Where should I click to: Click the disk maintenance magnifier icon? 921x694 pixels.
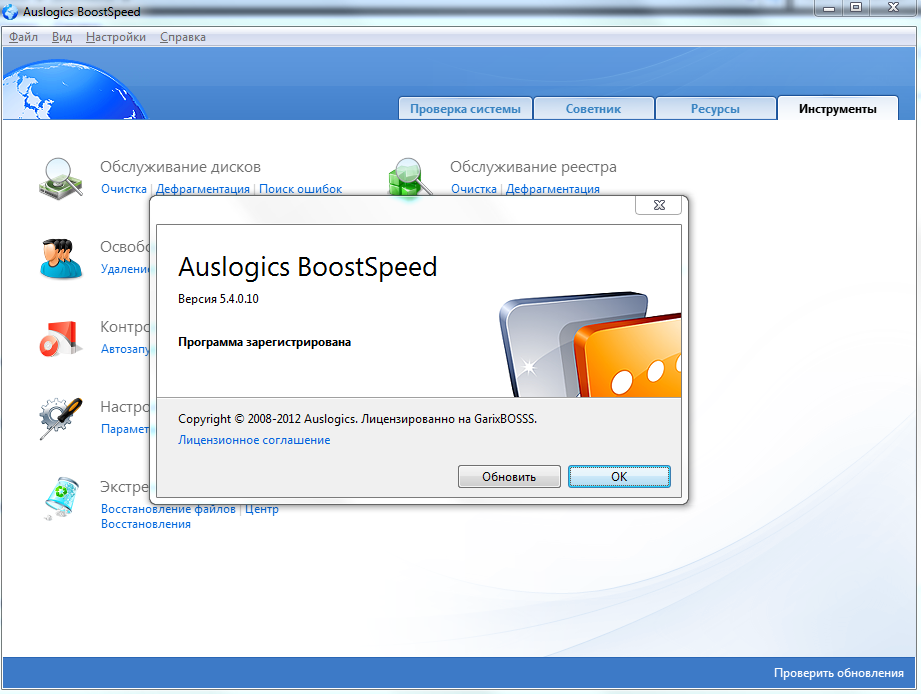pyautogui.click(x=61, y=178)
